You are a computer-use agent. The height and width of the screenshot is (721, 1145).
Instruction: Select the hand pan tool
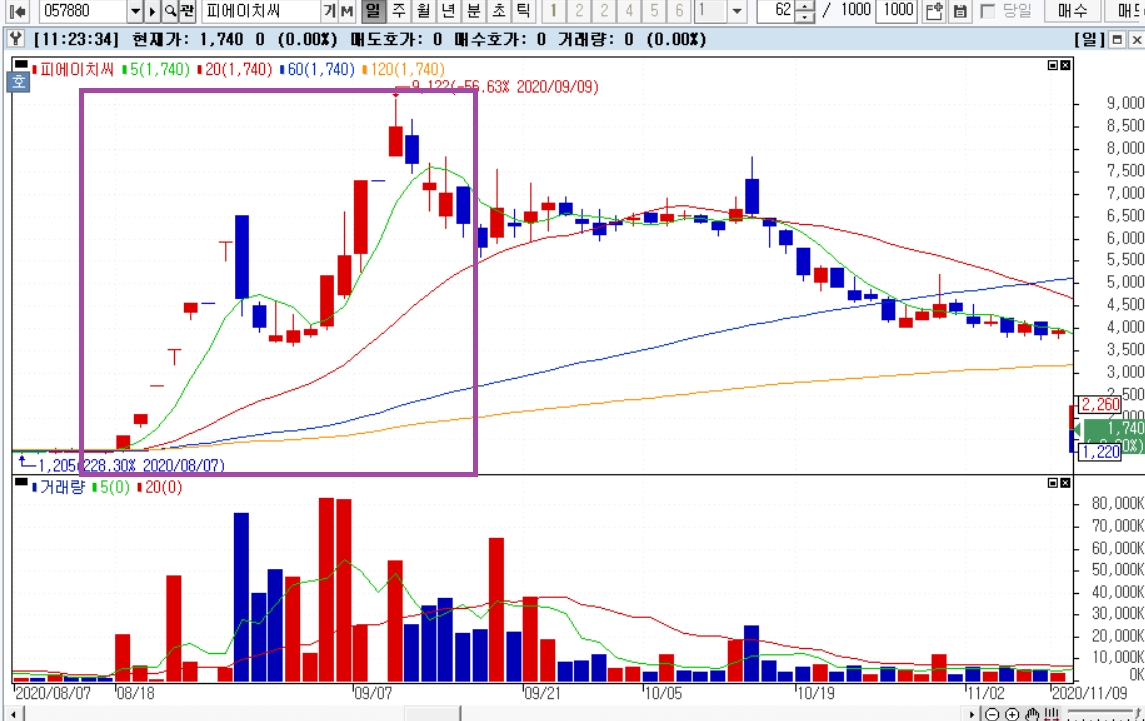click(1032, 714)
